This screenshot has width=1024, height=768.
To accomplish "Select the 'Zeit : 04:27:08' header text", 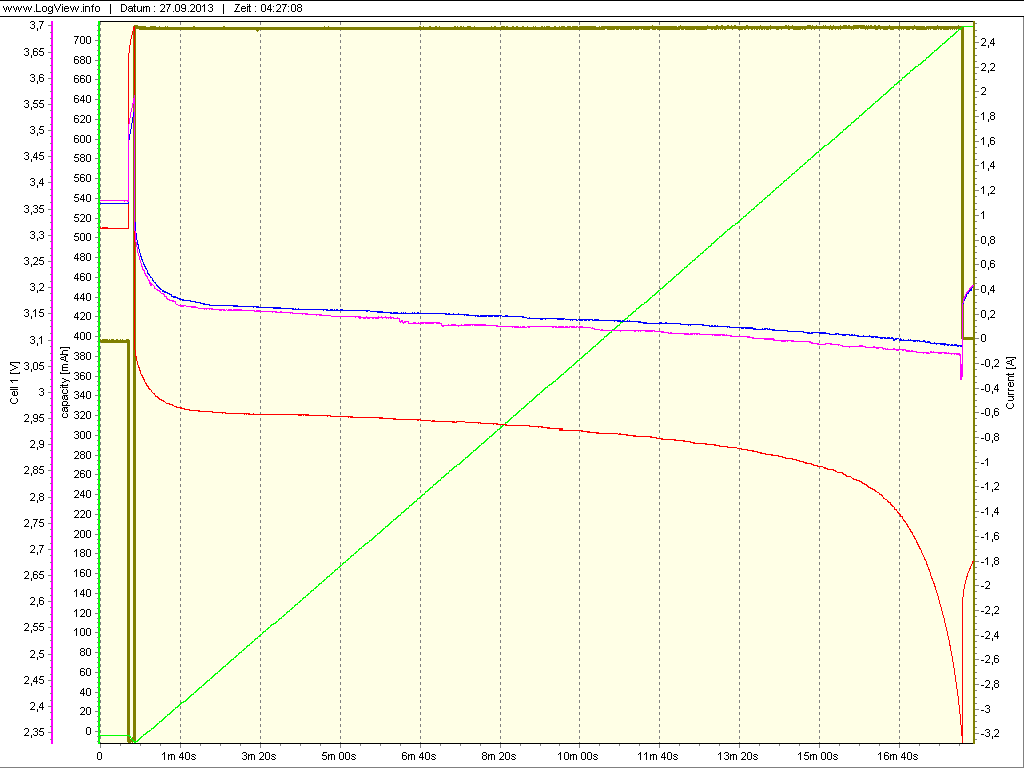I will [x=268, y=8].
